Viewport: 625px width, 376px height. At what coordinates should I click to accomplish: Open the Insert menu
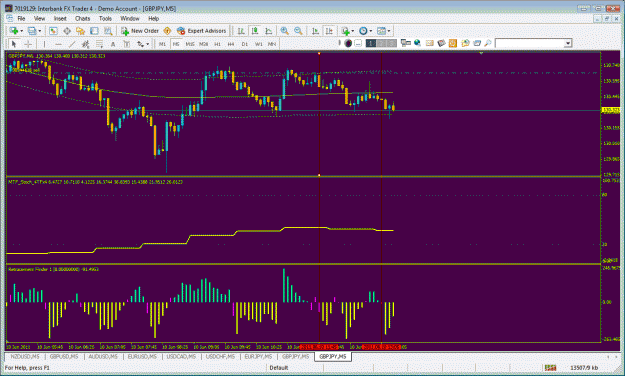[60, 18]
